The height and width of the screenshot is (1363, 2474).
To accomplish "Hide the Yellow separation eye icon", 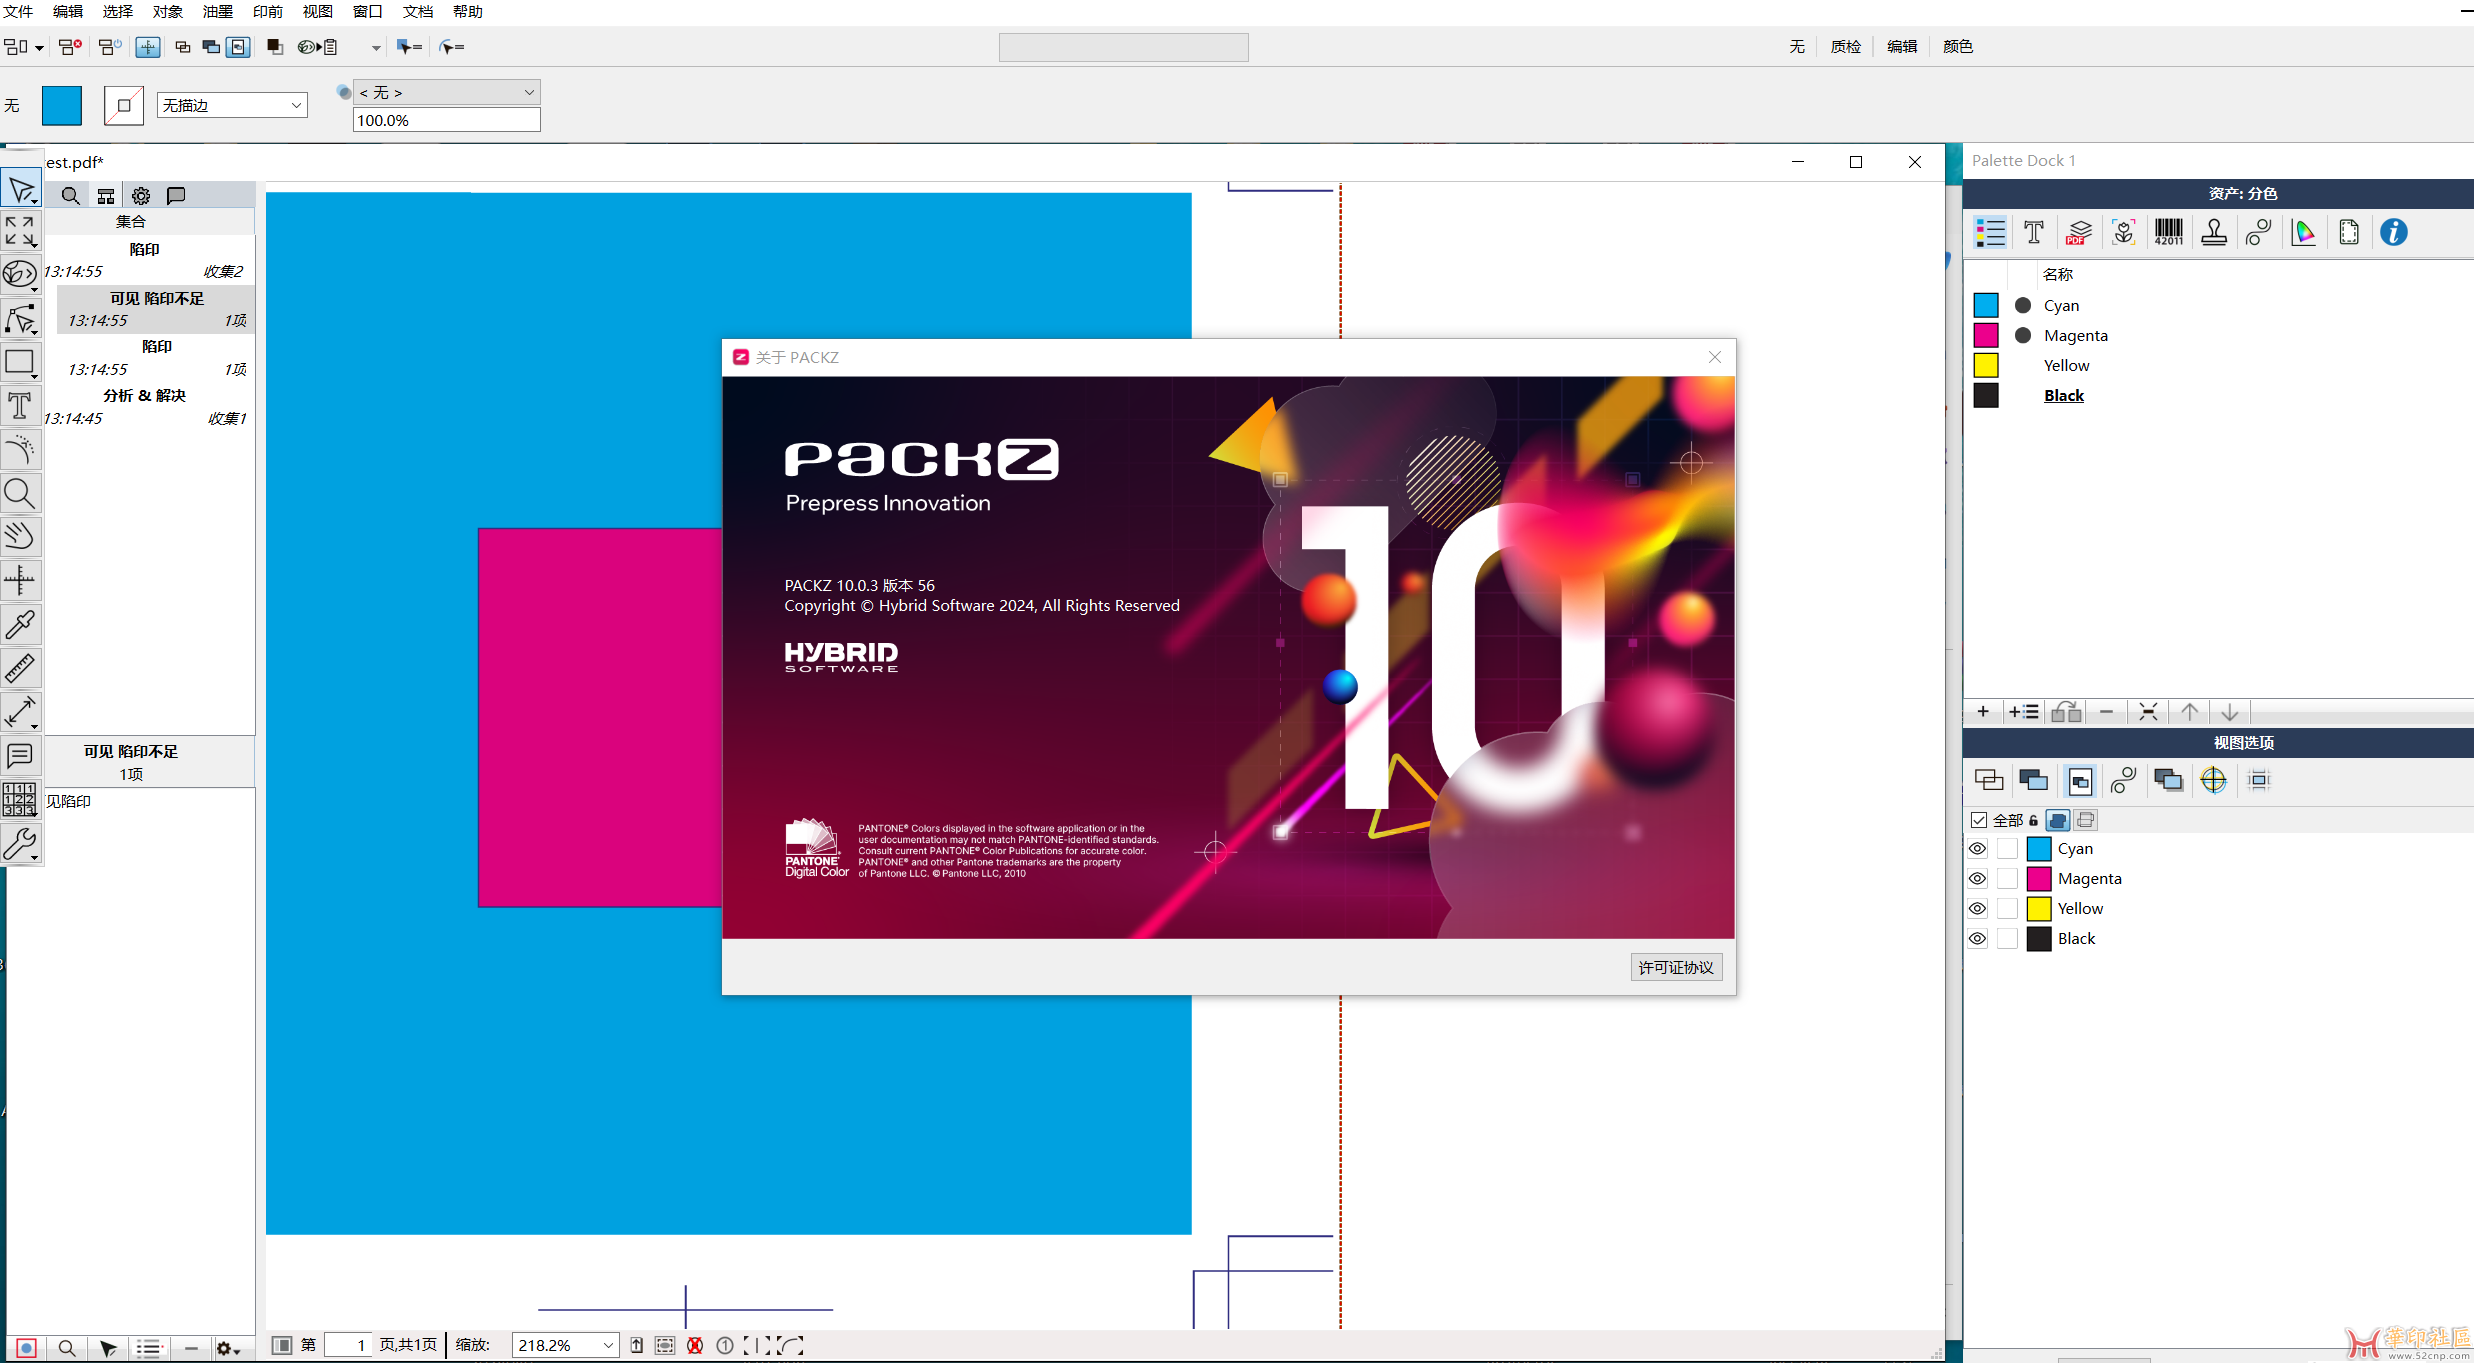I will [x=1978, y=909].
